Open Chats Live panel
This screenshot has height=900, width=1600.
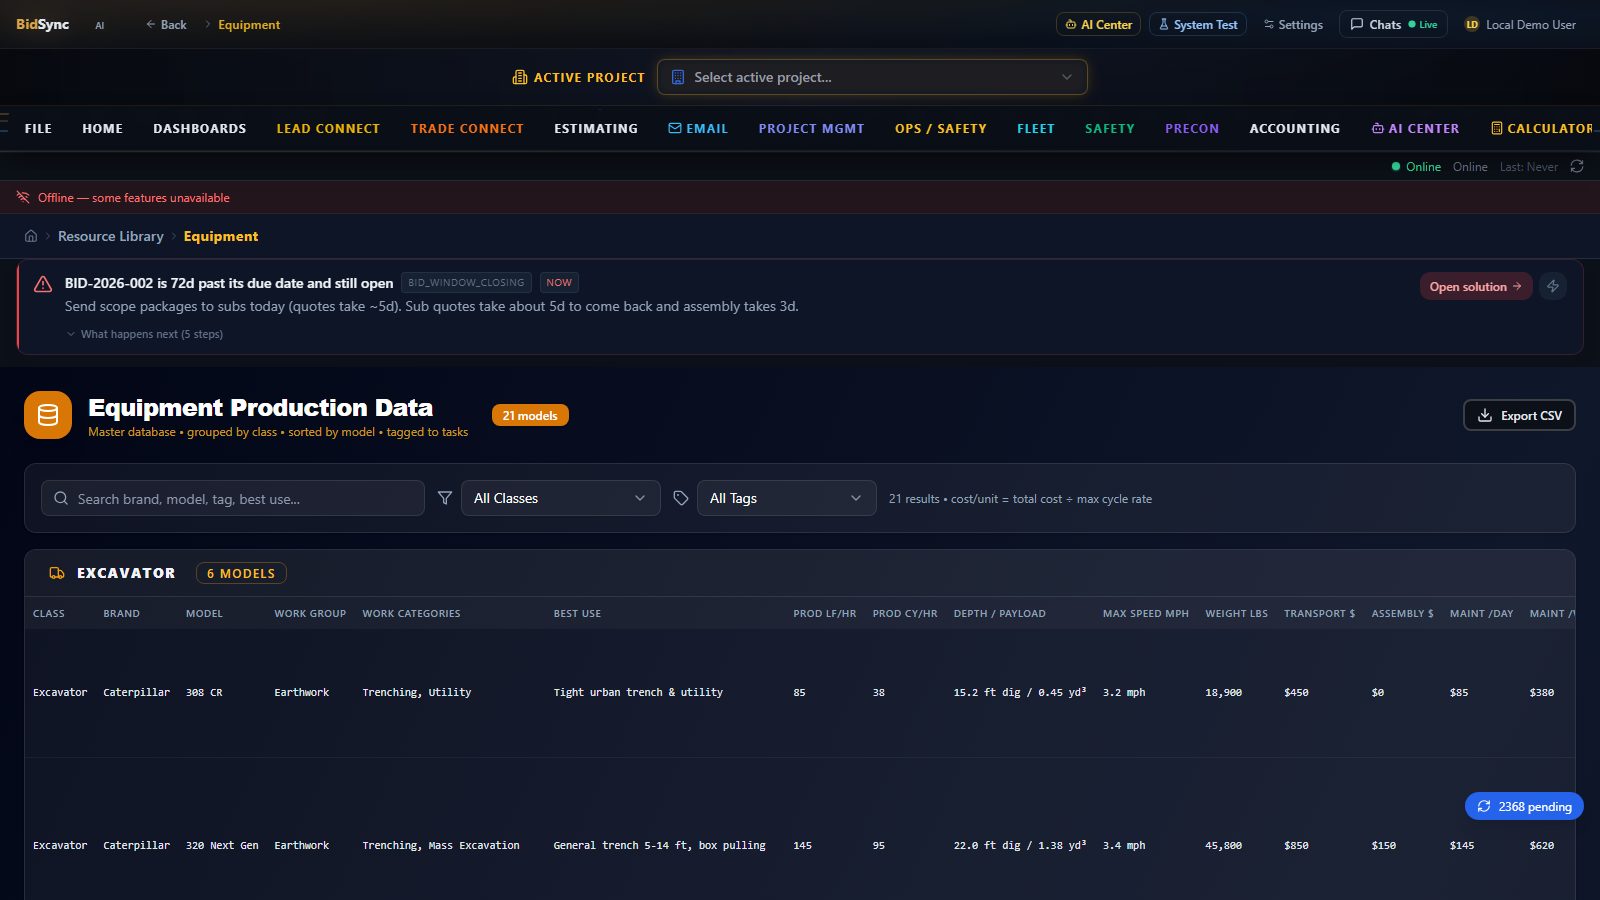tap(1394, 24)
